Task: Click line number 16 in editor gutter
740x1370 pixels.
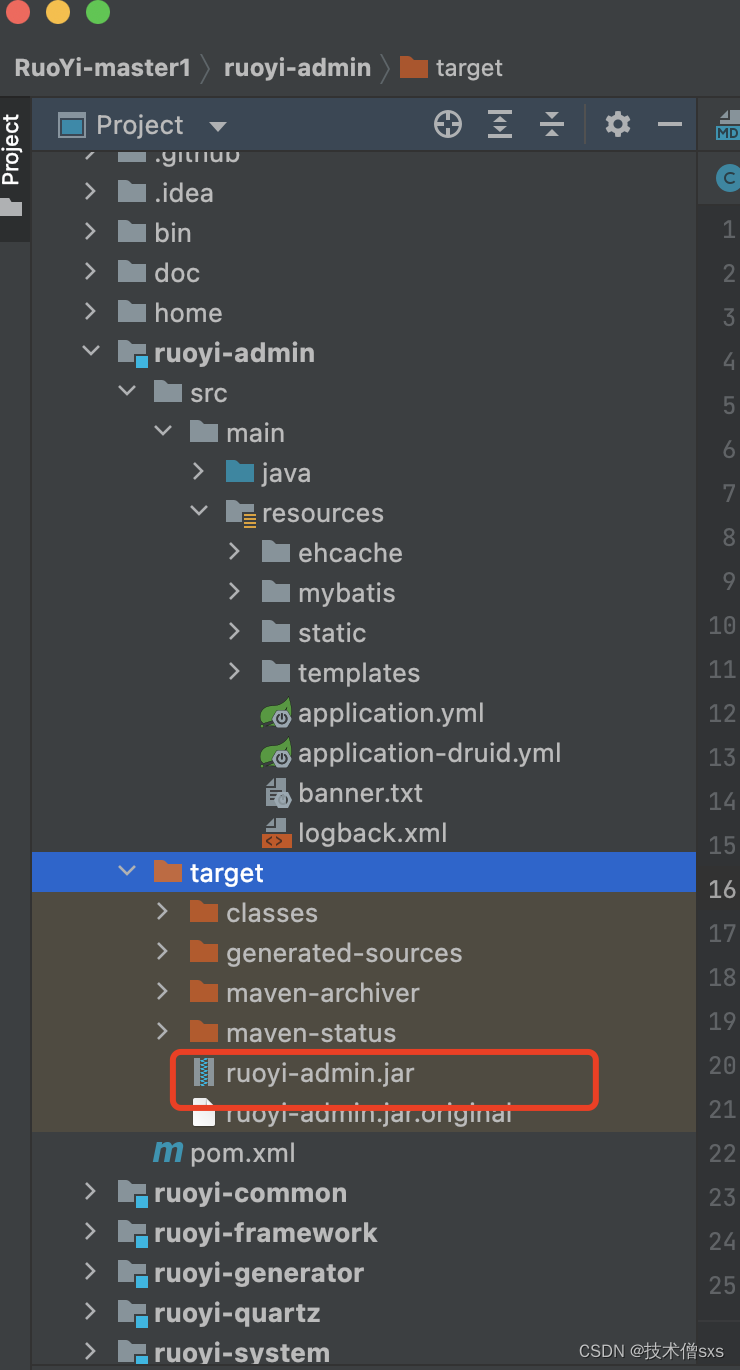Action: [722, 889]
